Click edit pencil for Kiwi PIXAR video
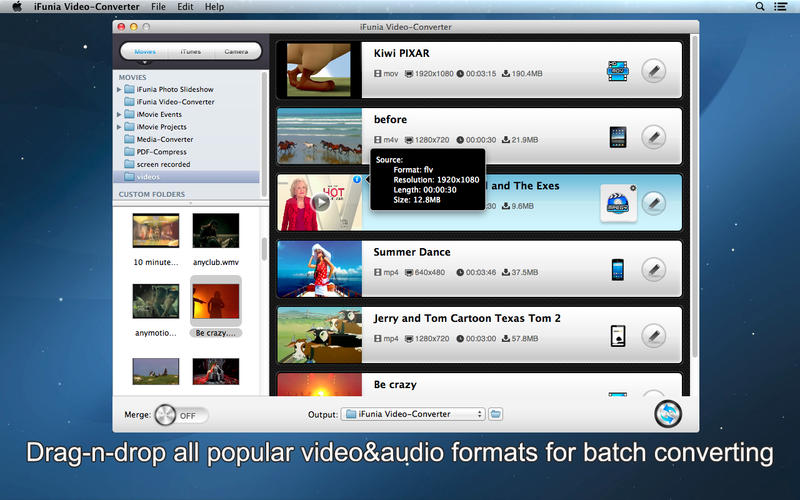This screenshot has height=500, width=800. click(653, 71)
